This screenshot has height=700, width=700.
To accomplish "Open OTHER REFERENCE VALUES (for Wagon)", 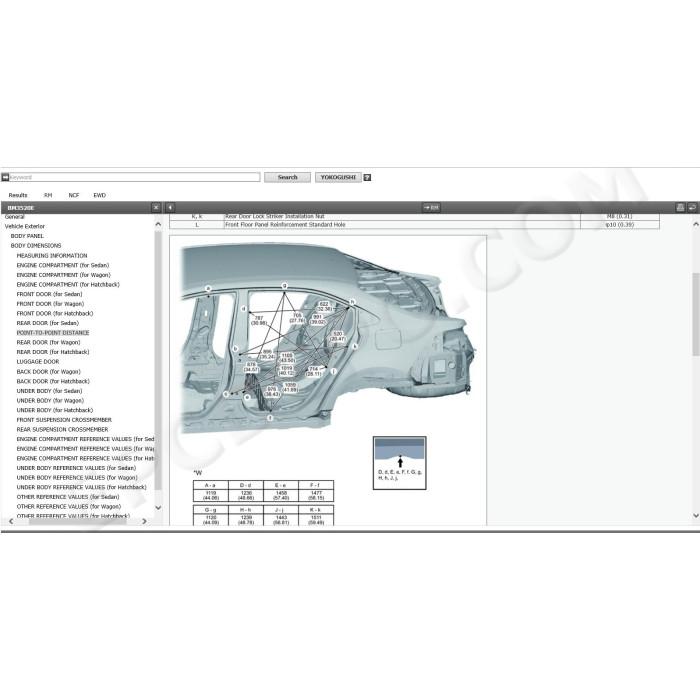I will (69, 507).
